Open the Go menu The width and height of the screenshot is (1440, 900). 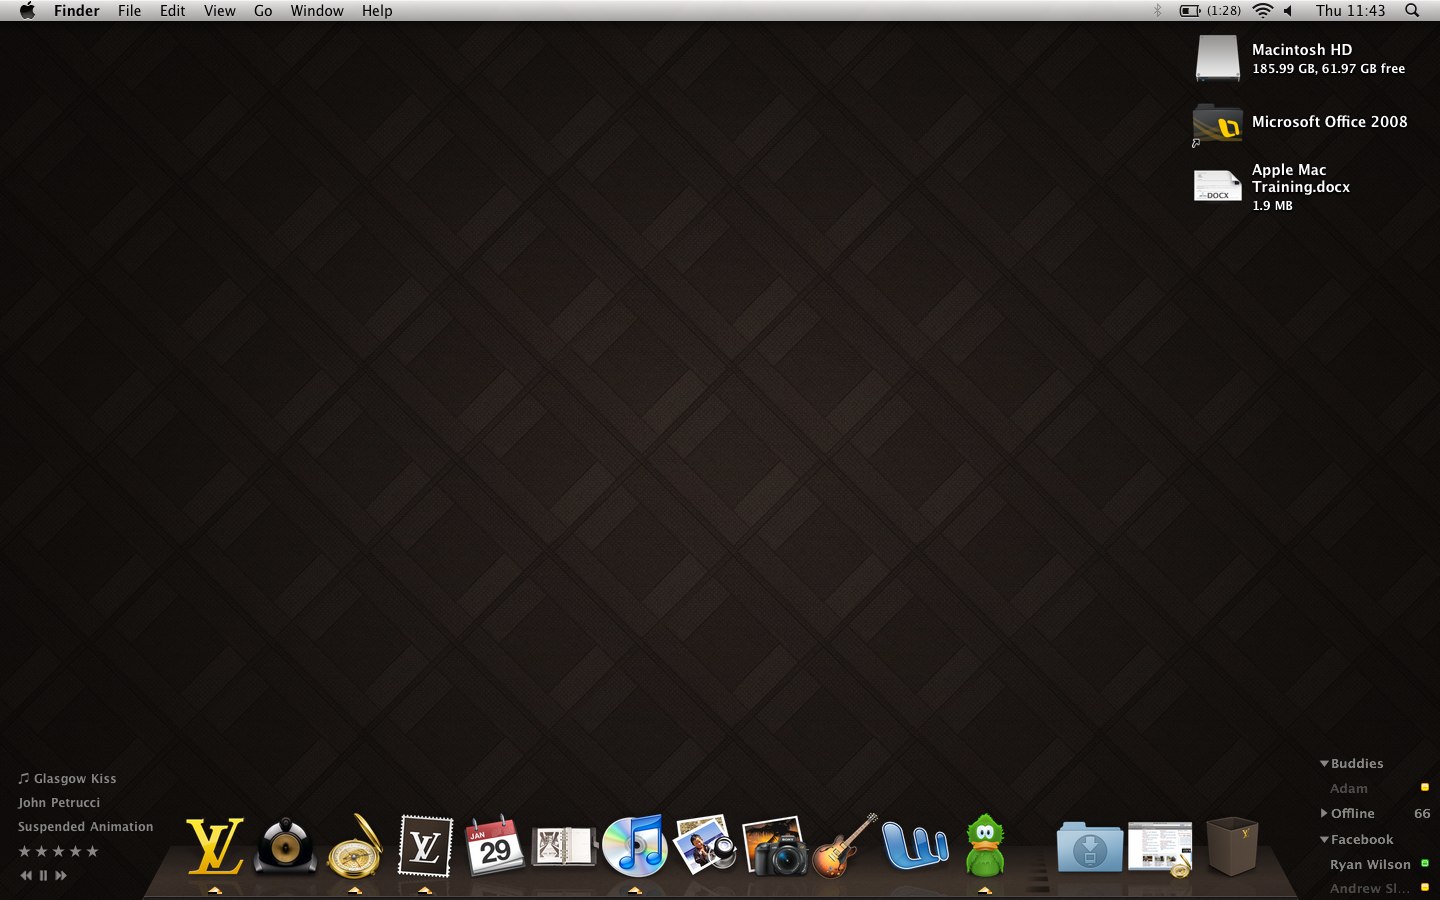click(x=263, y=10)
